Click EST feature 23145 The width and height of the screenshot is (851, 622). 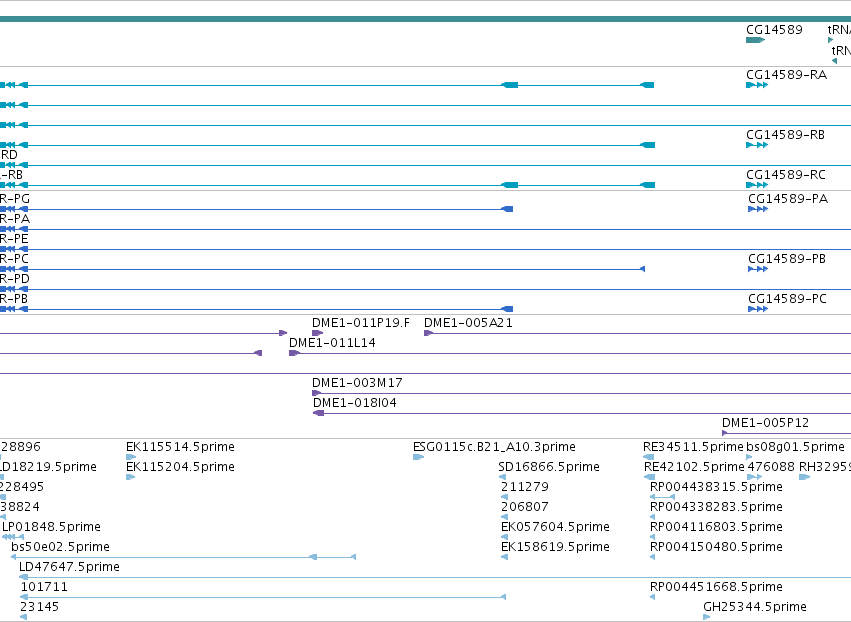40,607
